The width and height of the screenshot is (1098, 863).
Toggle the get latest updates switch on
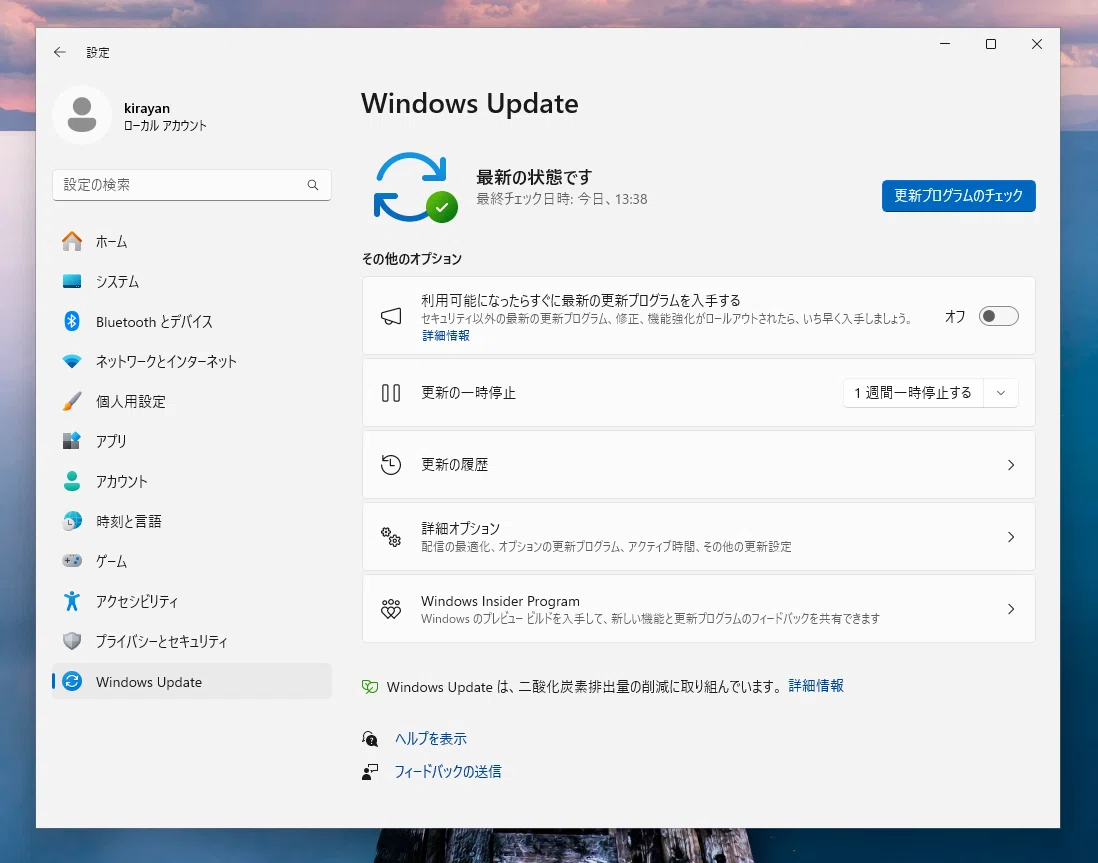(x=999, y=317)
